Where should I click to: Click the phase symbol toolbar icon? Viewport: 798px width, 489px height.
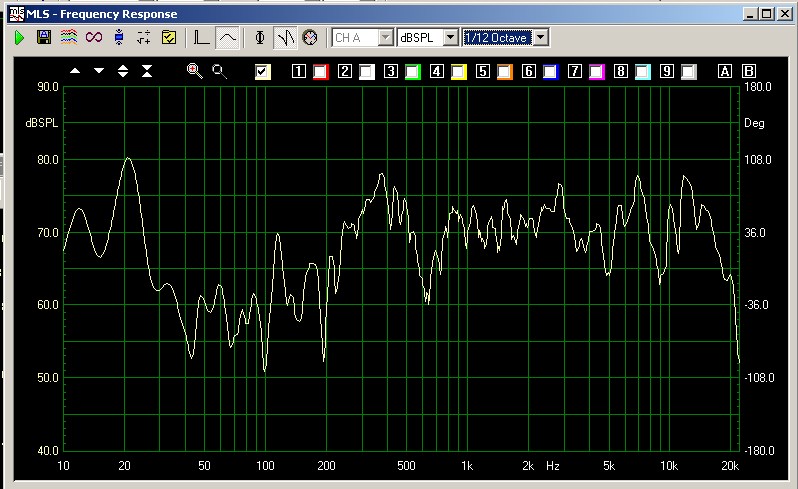(260, 38)
